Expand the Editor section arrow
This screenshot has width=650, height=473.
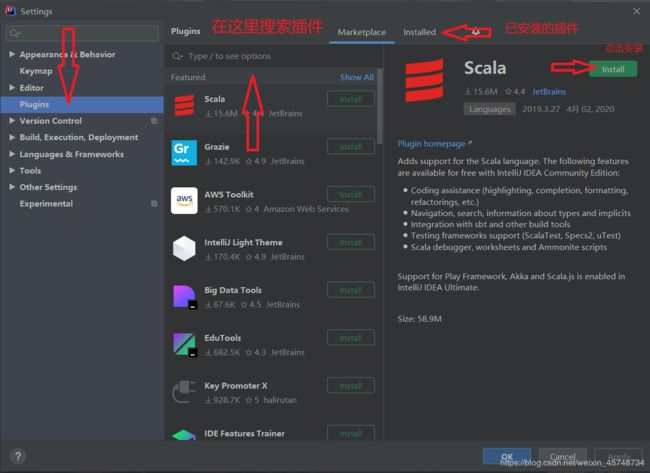pos(12,87)
